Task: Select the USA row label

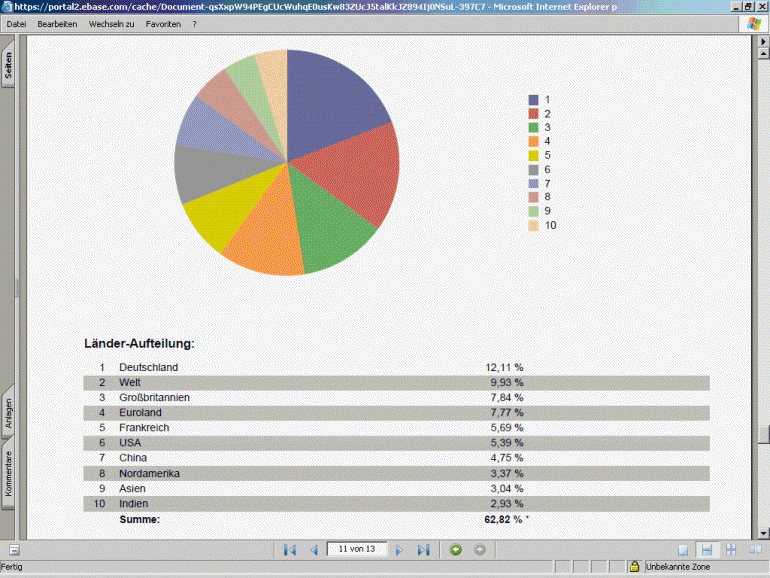Action: [130, 443]
